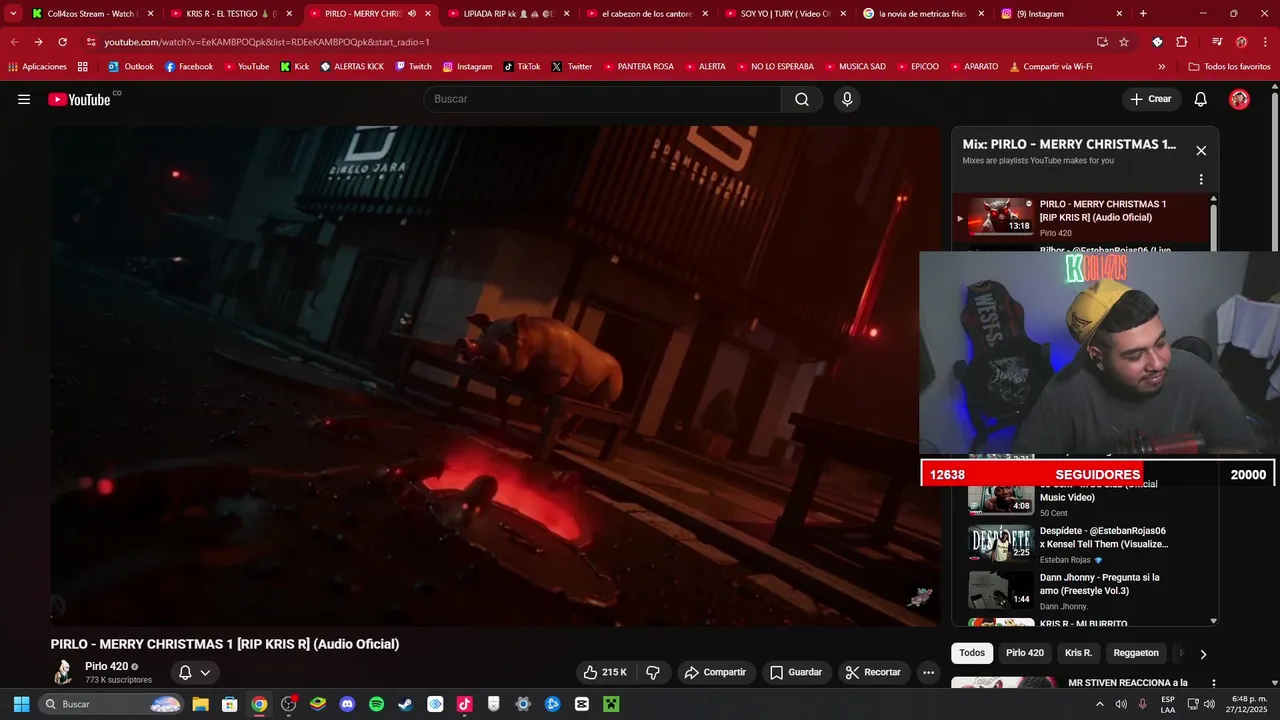Open the Mix playlist options menu
The image size is (1280, 720).
(1201, 180)
